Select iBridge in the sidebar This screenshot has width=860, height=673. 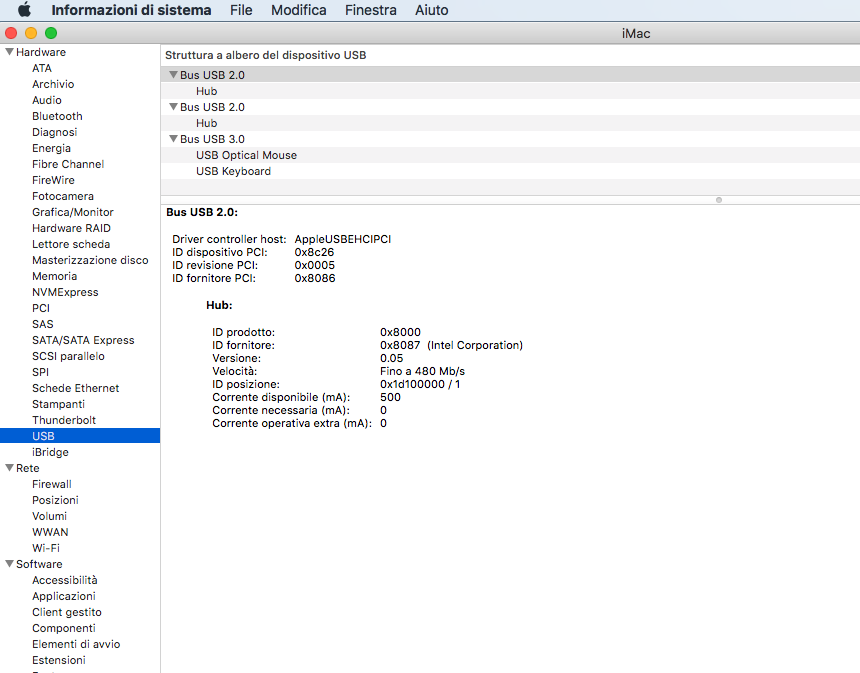pos(50,452)
